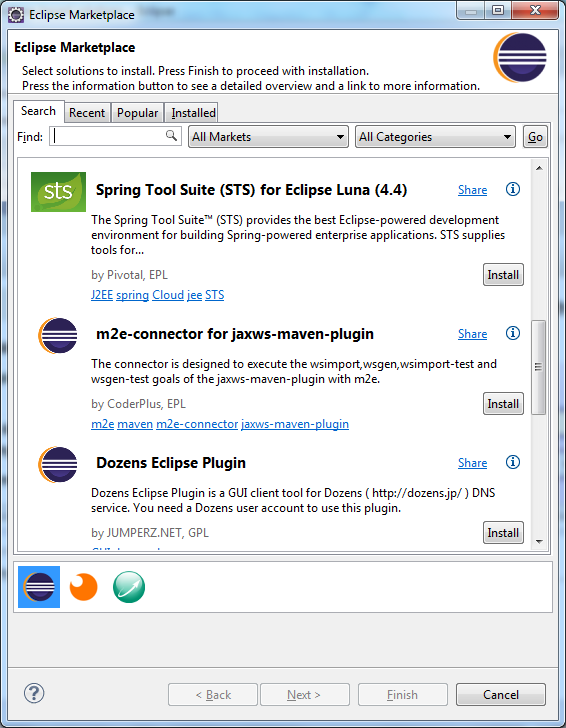Click the scrollbar down arrow
Viewport: 566px width, 728px height.
539,541
